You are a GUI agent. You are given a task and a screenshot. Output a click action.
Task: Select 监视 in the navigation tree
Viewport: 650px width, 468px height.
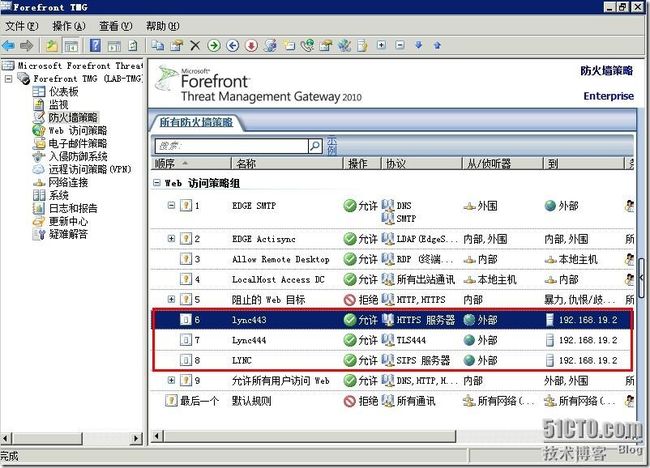[58, 104]
